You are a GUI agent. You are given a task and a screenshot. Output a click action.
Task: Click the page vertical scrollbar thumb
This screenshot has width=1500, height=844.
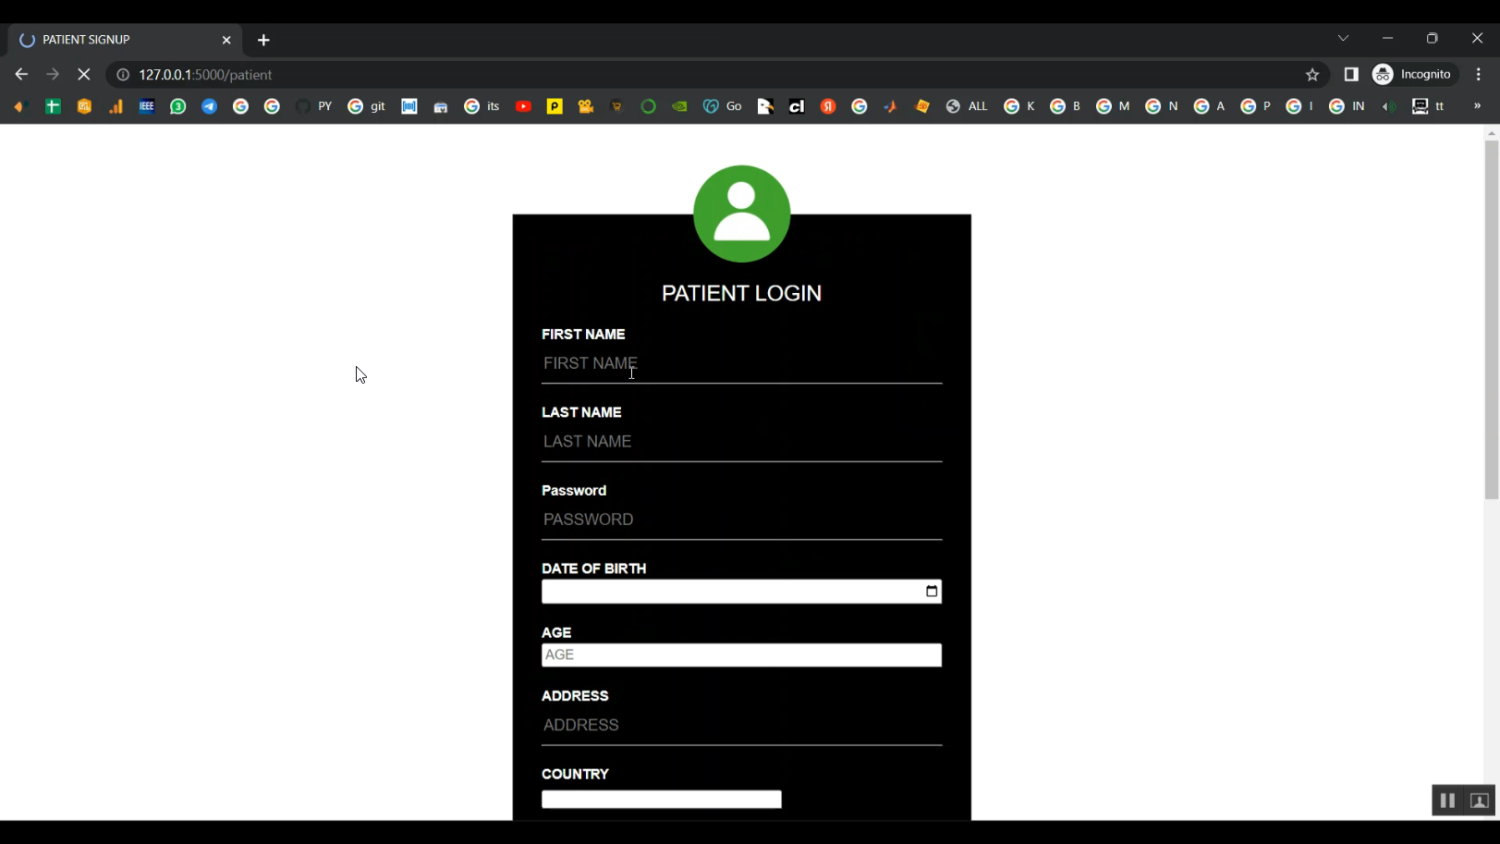click(1491, 319)
